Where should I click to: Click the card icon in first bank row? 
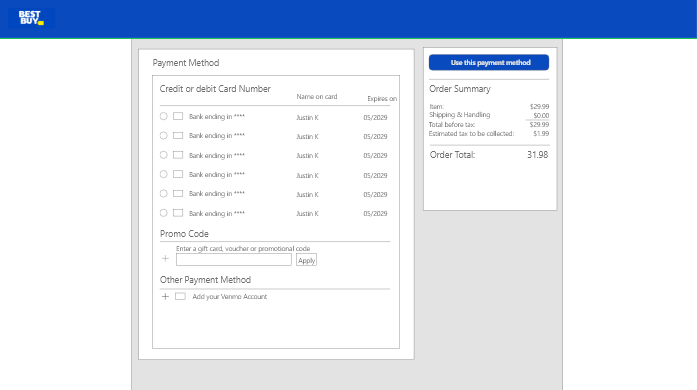coord(178,116)
